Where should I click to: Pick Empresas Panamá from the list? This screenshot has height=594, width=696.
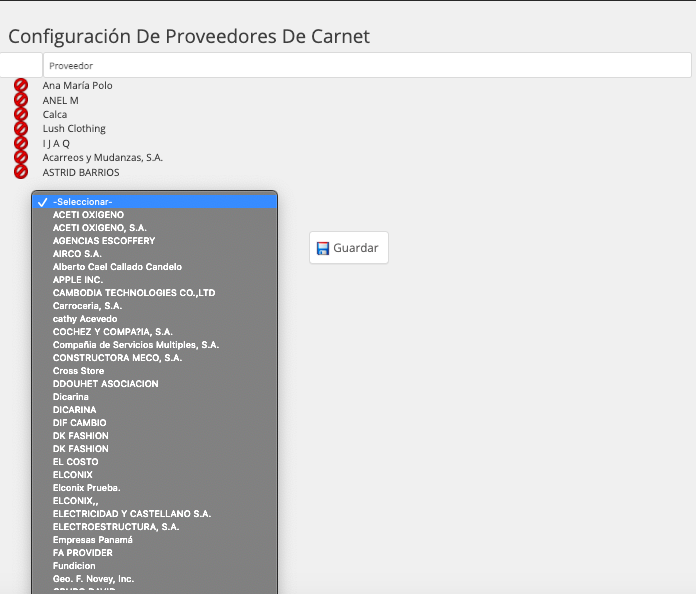(x=154, y=540)
